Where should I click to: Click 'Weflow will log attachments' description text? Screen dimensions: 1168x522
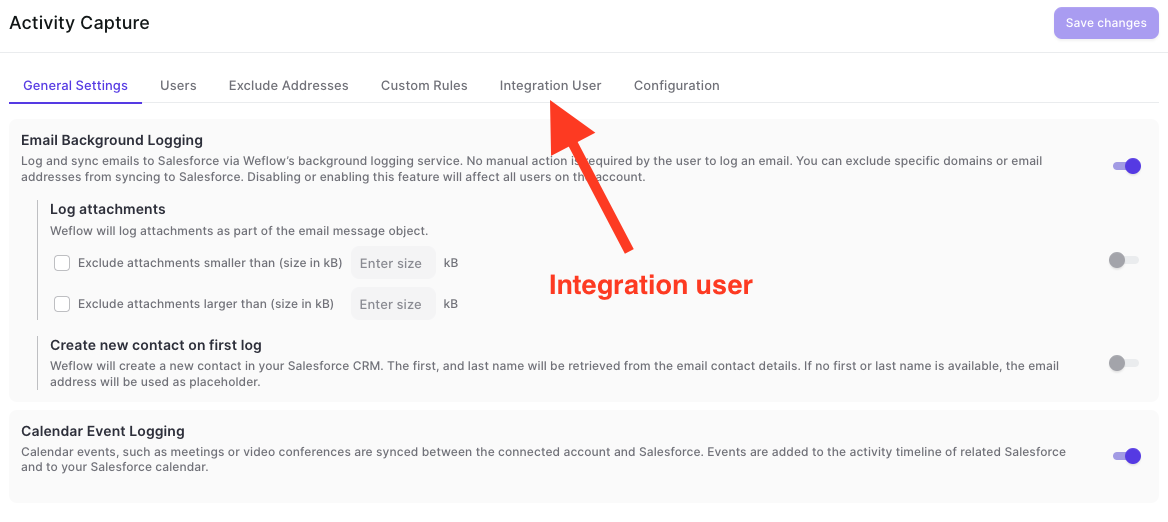point(239,231)
